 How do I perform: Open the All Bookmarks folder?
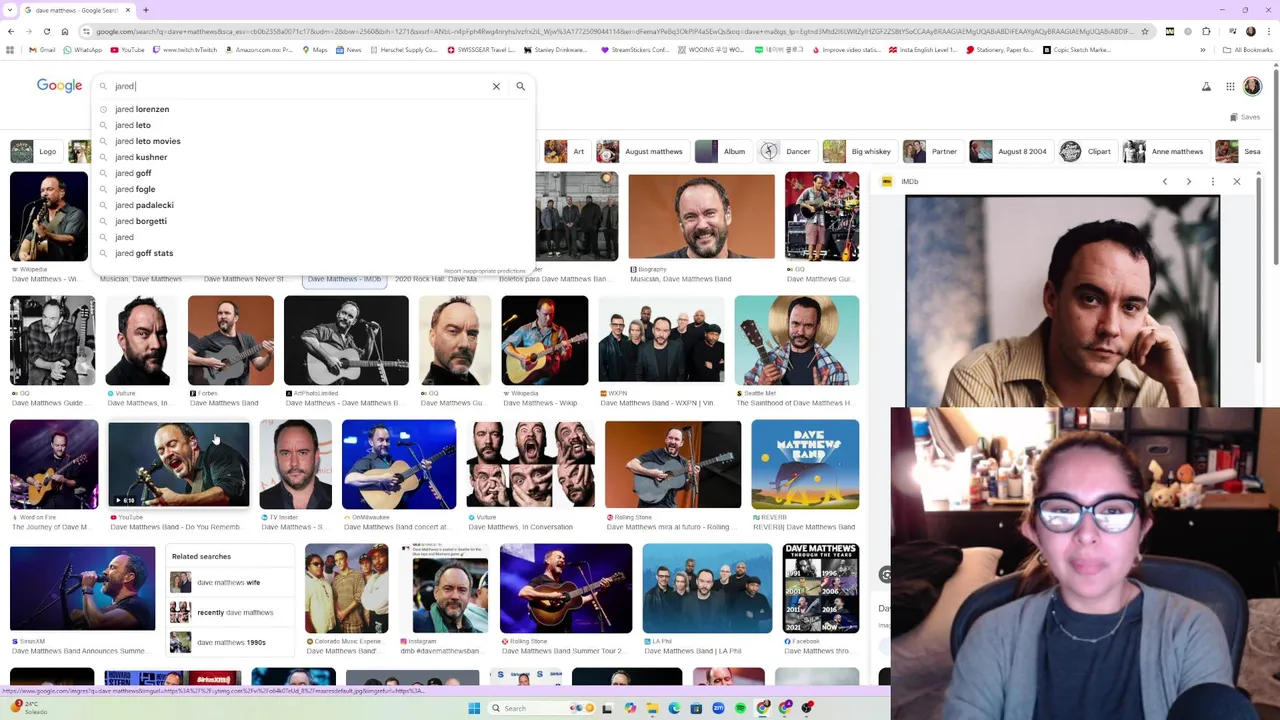click(x=1247, y=50)
